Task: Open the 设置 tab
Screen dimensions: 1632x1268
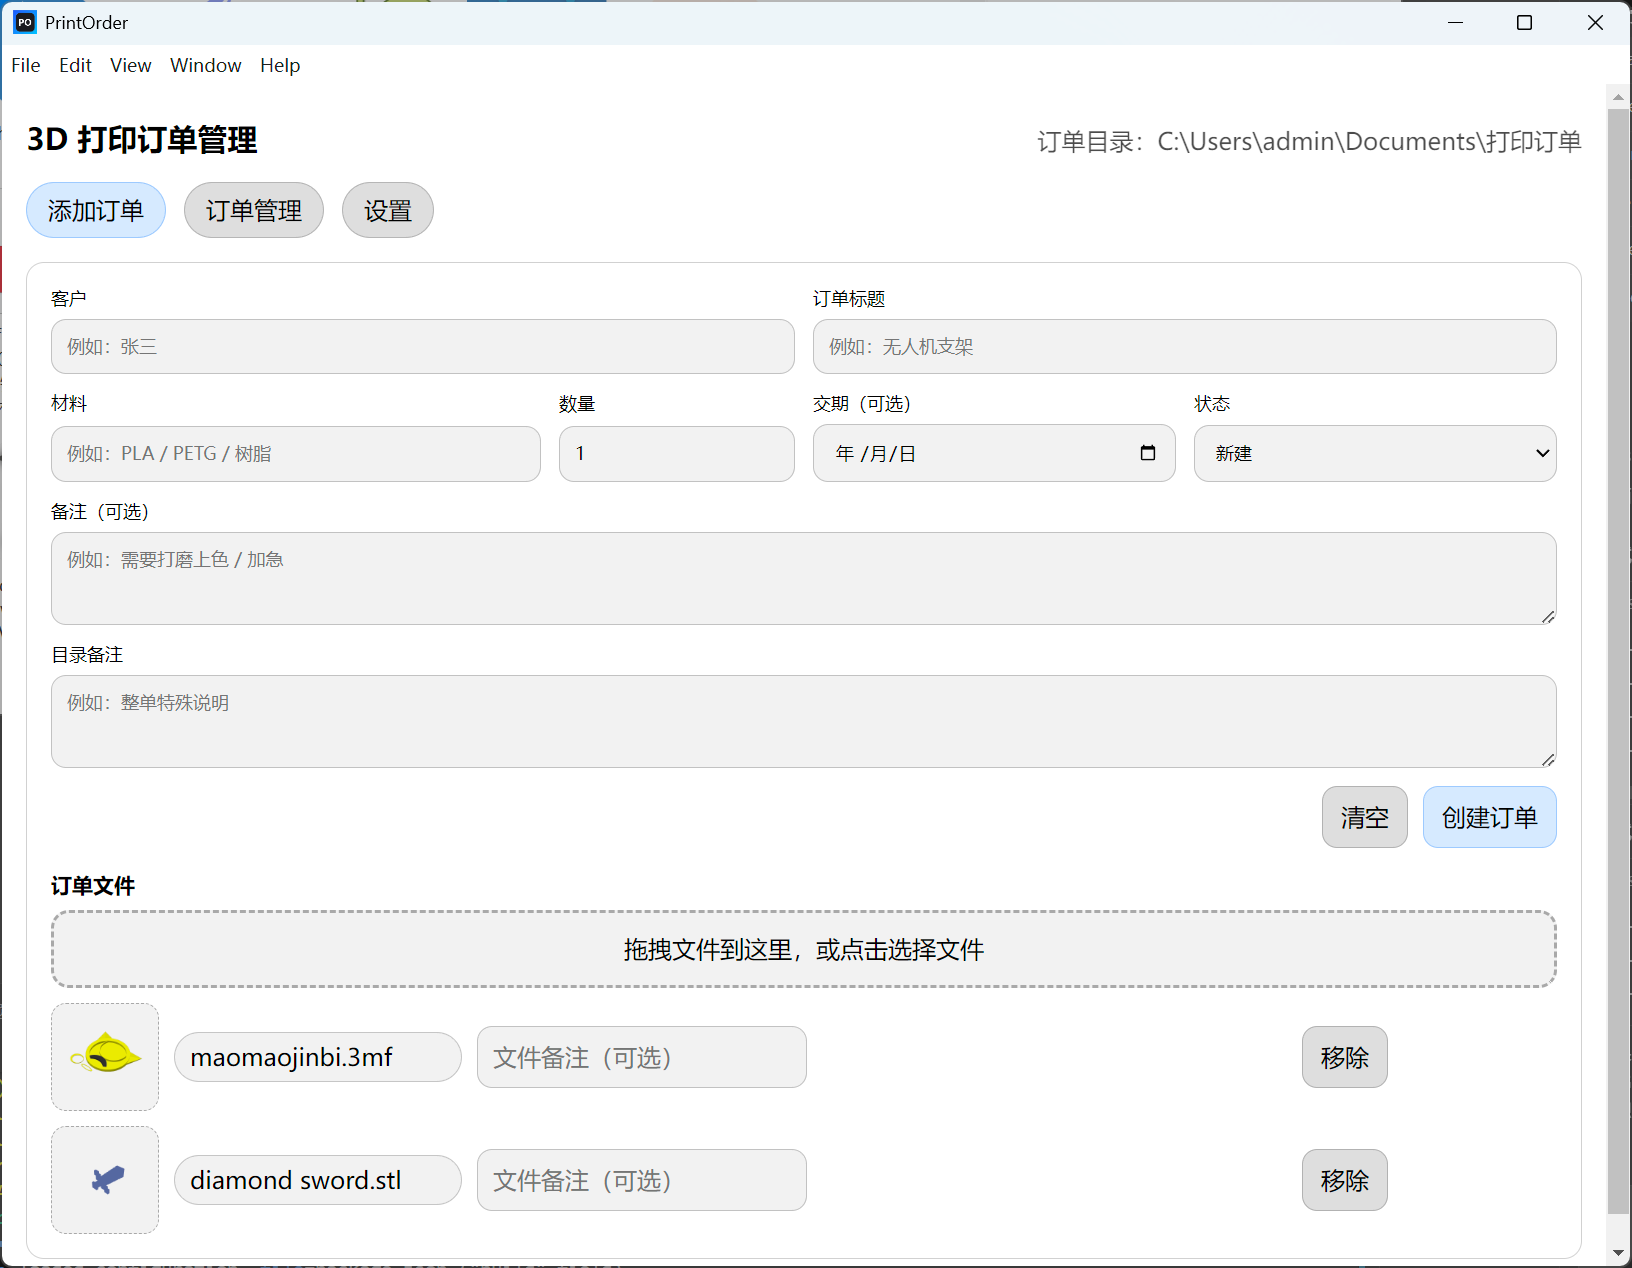Action: 387,210
